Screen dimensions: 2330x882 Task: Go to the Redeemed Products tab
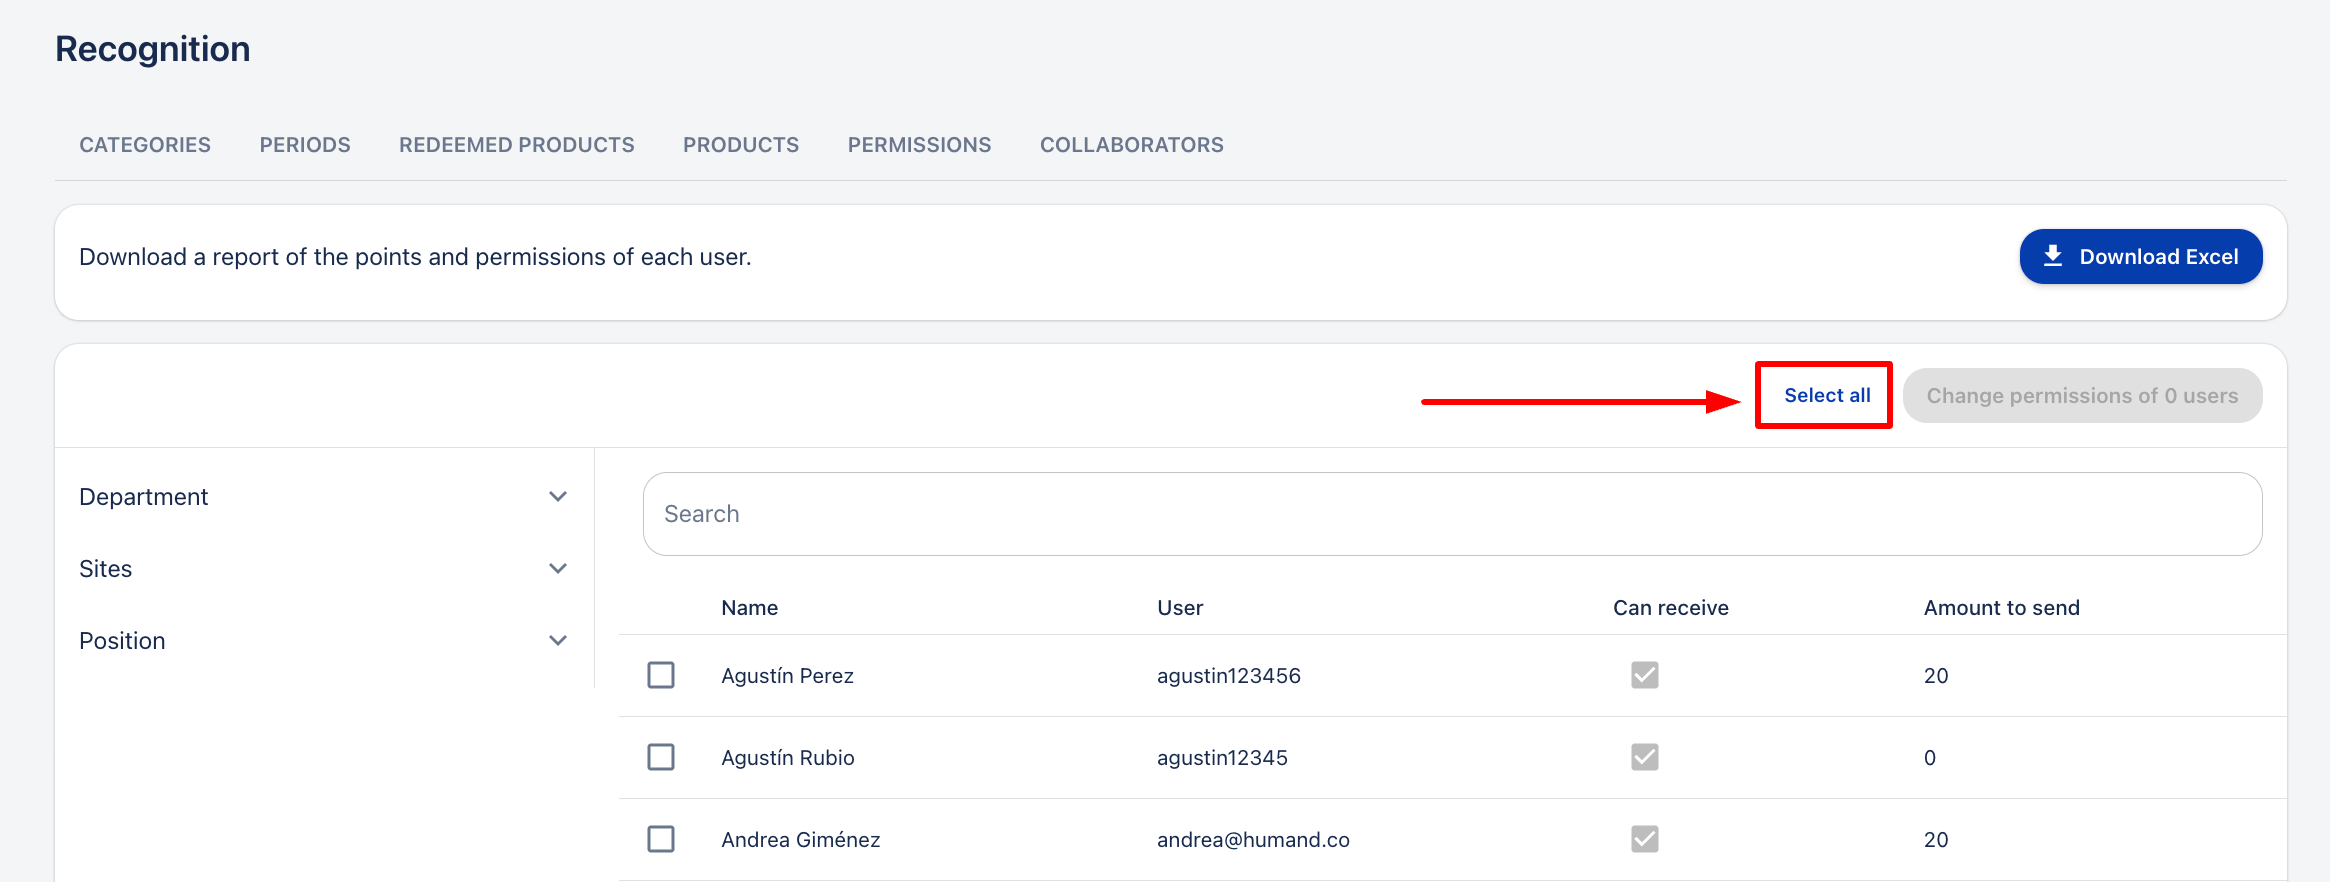516,145
